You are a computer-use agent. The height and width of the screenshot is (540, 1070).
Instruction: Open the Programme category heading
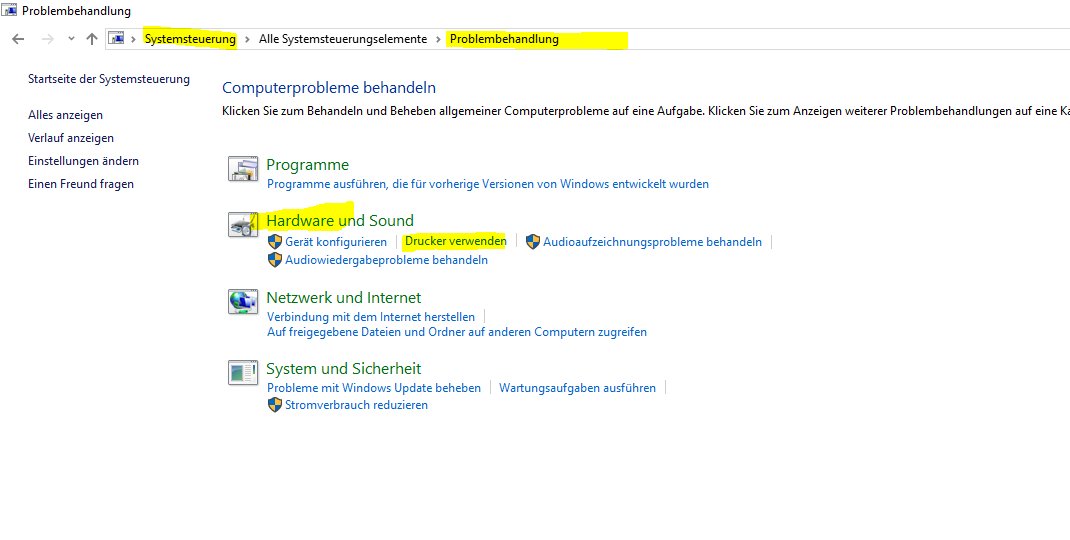tap(307, 165)
